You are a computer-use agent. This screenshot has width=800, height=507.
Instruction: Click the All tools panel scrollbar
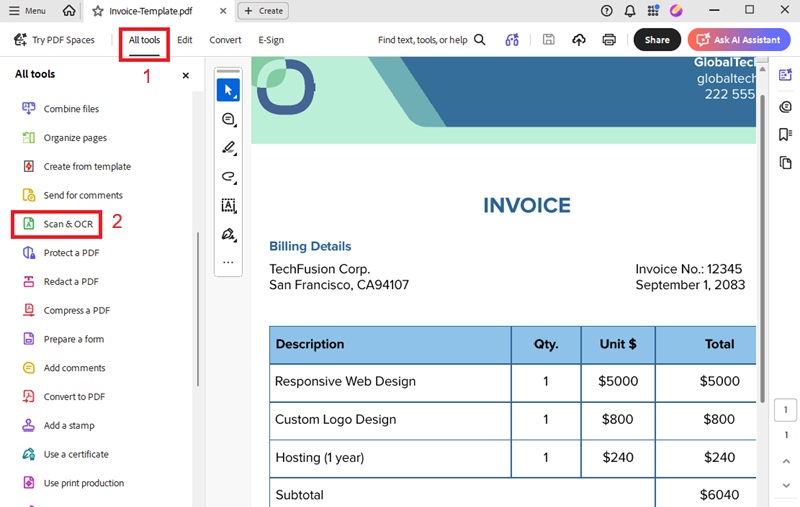198,310
